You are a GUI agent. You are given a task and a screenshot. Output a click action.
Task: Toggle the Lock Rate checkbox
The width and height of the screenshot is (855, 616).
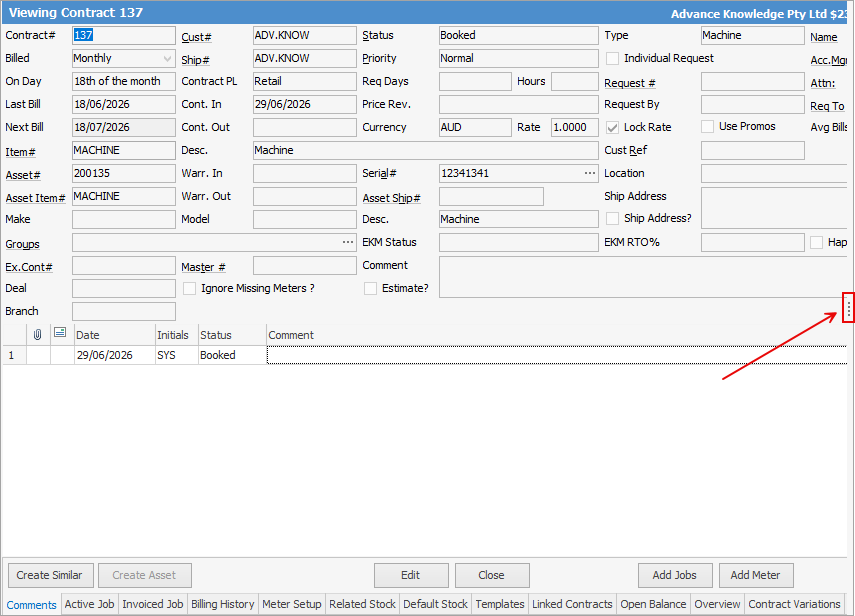(x=612, y=128)
